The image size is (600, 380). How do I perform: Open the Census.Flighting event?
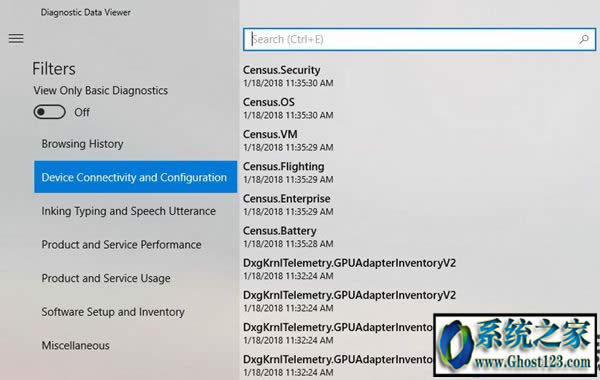pyautogui.click(x=288, y=173)
